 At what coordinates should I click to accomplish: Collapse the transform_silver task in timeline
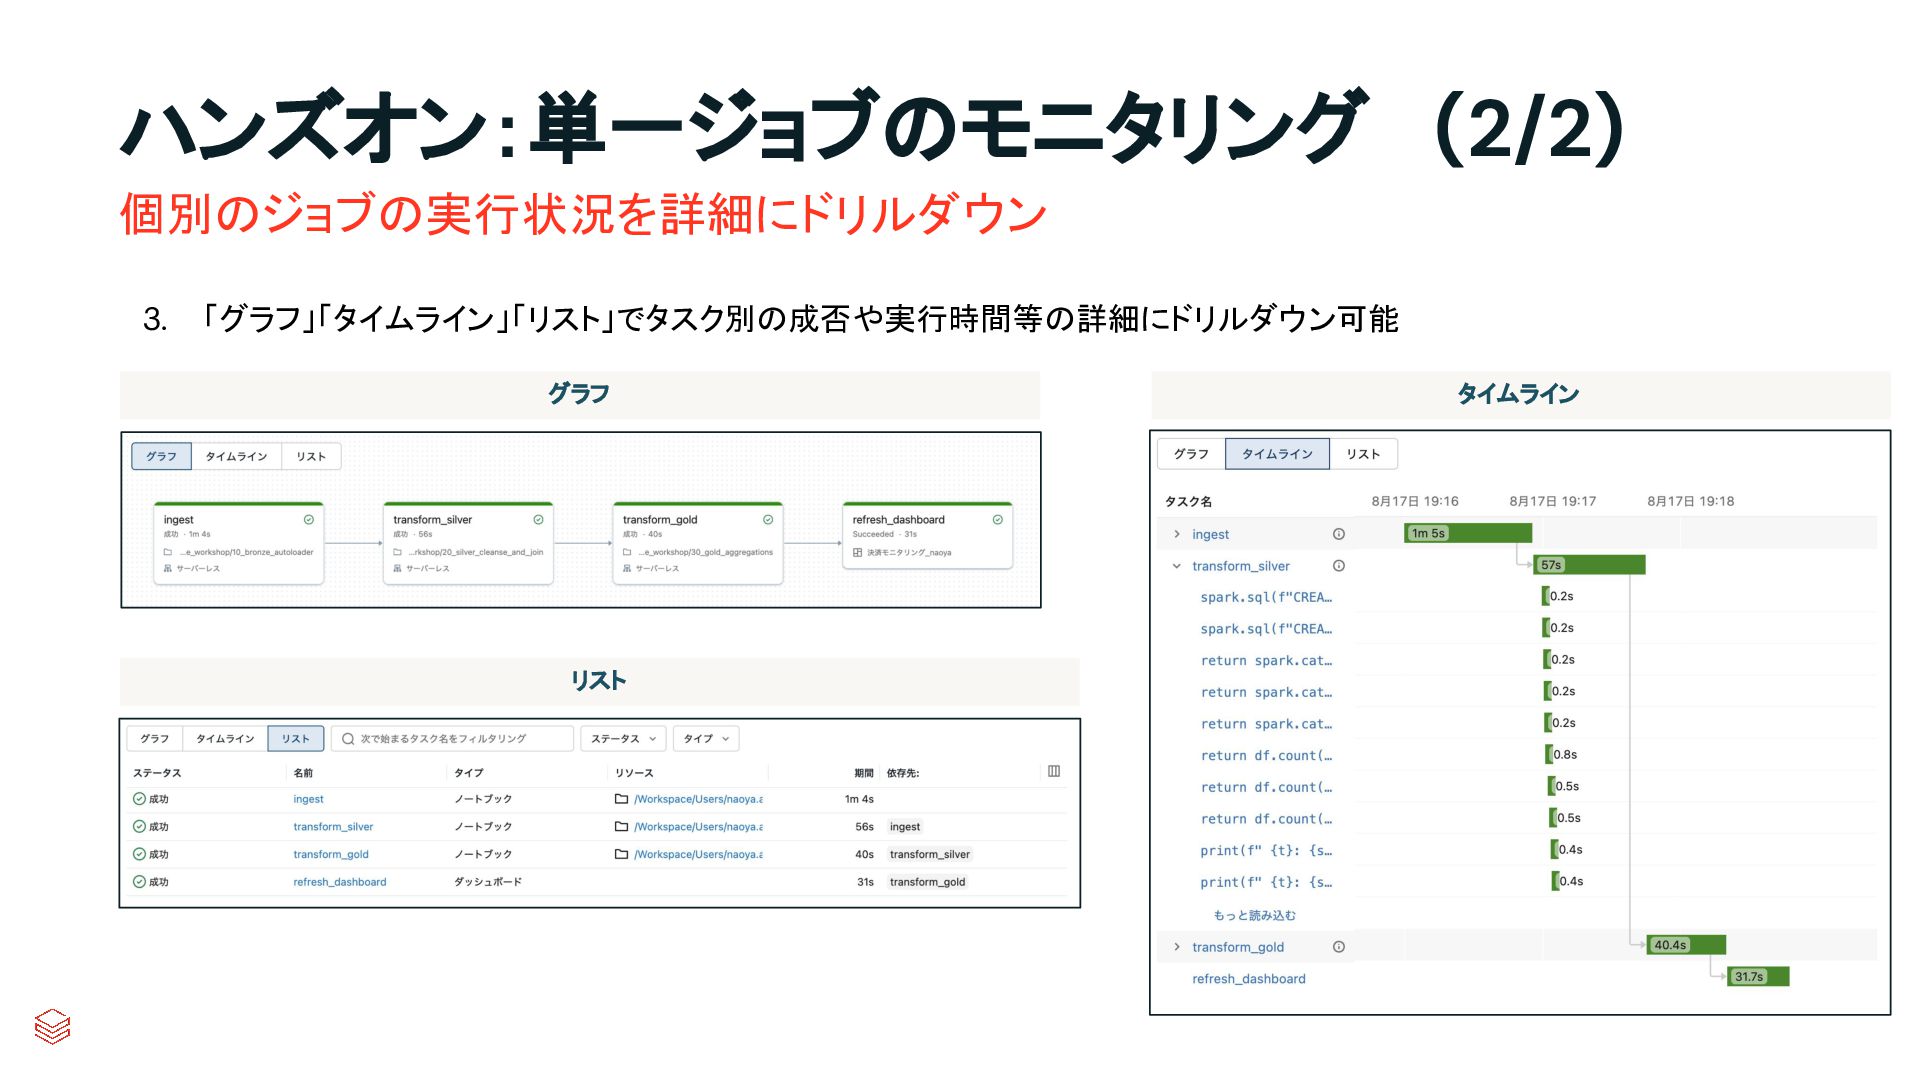pos(1177,566)
